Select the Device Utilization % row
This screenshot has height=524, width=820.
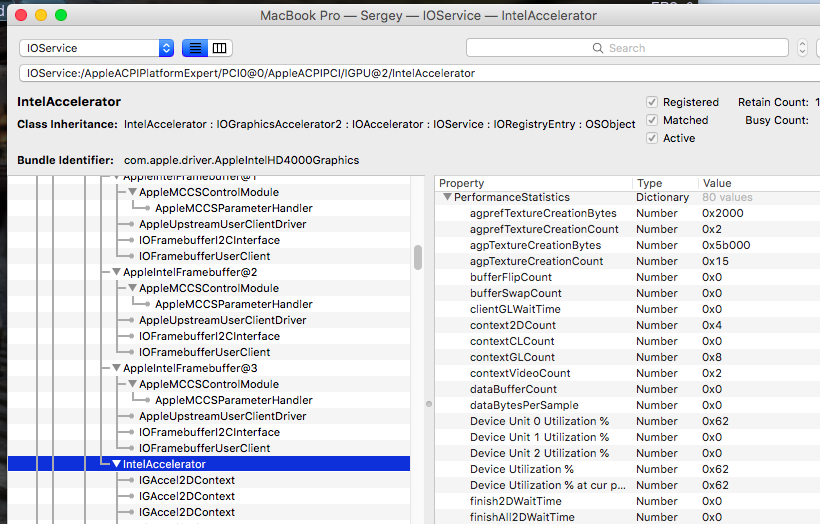point(628,470)
